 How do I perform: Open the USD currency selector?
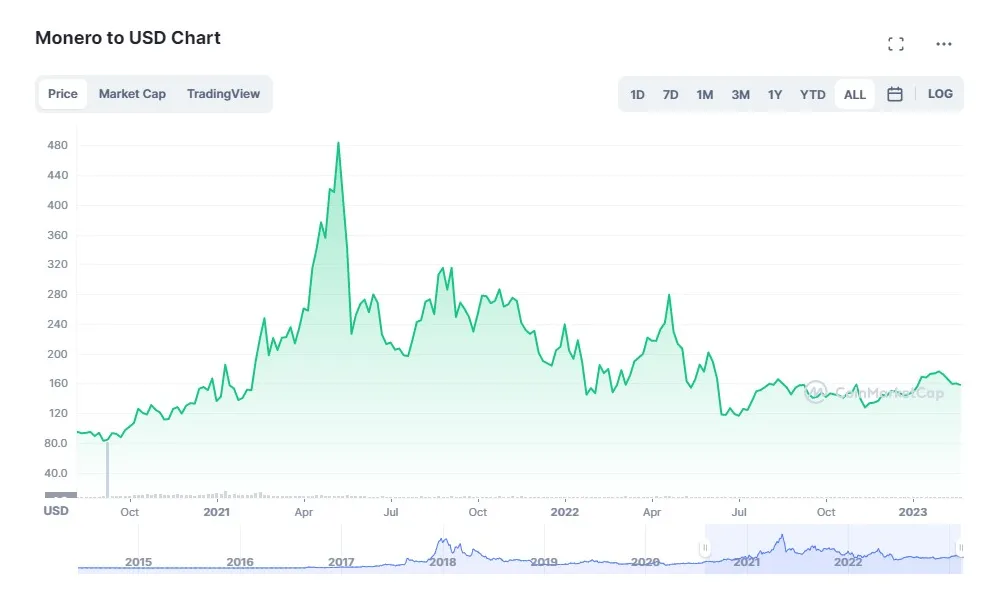56,511
